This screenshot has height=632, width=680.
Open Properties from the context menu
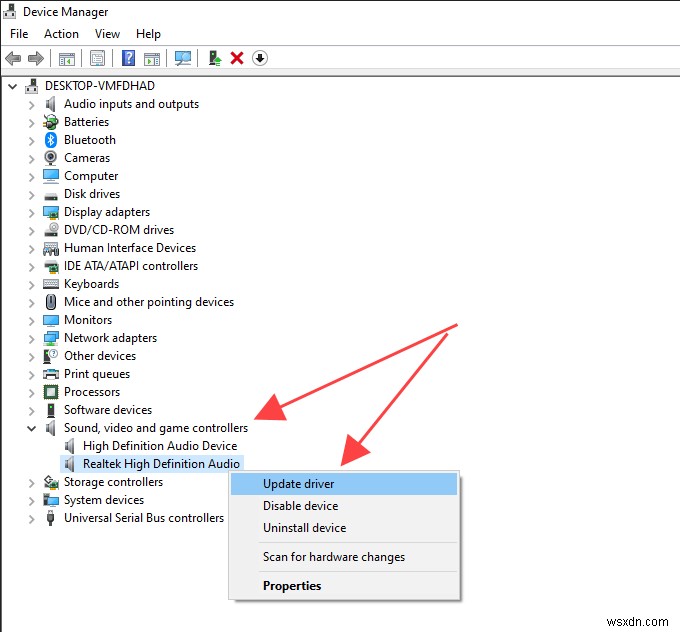(x=344, y=586)
